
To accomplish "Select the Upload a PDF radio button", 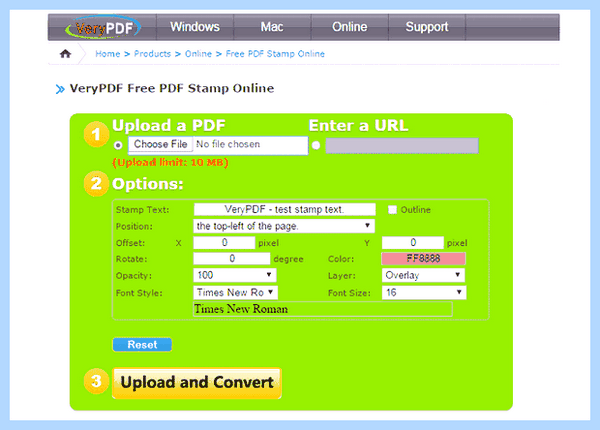I will [118, 145].
